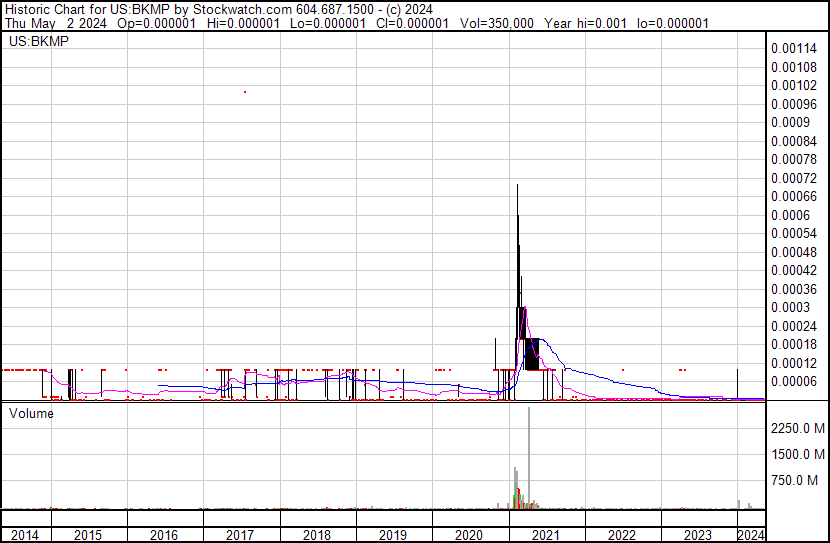Click the 0.00114 price axis label

795,48
